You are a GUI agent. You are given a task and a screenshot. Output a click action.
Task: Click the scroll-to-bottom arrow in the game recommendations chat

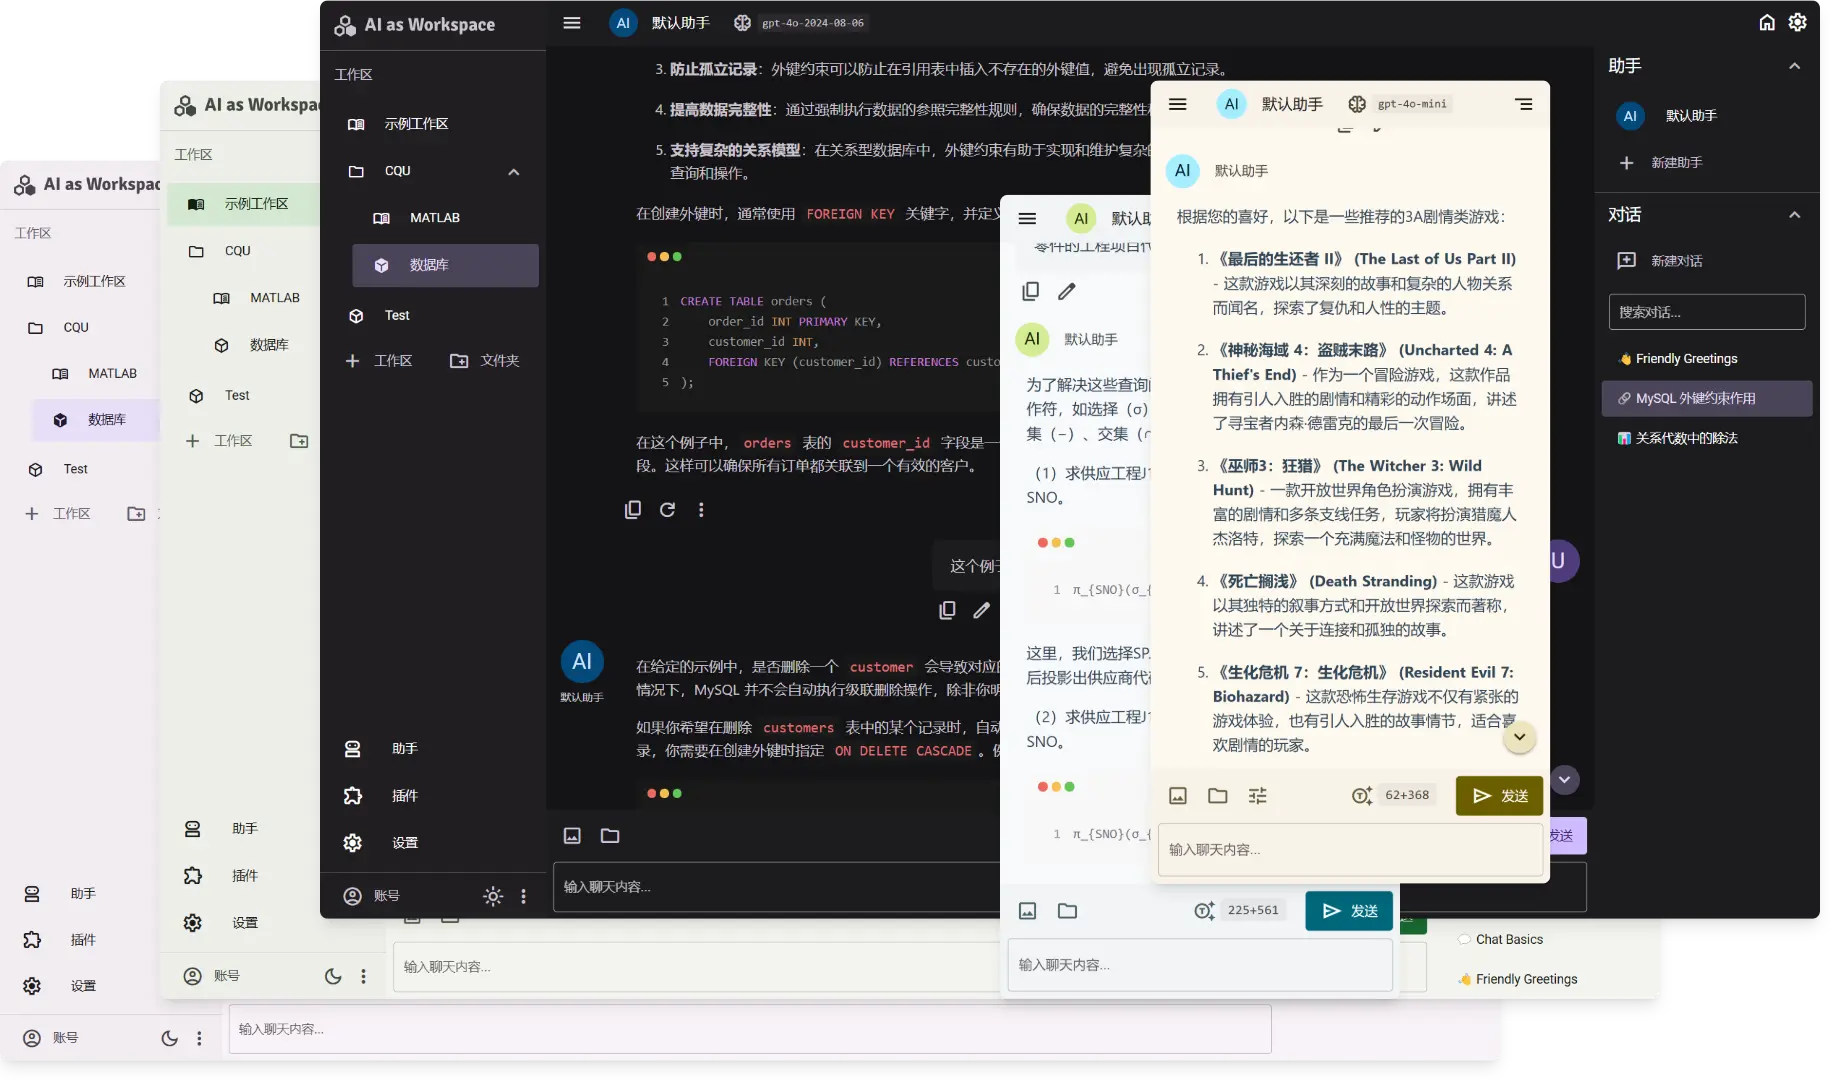[x=1519, y=737]
